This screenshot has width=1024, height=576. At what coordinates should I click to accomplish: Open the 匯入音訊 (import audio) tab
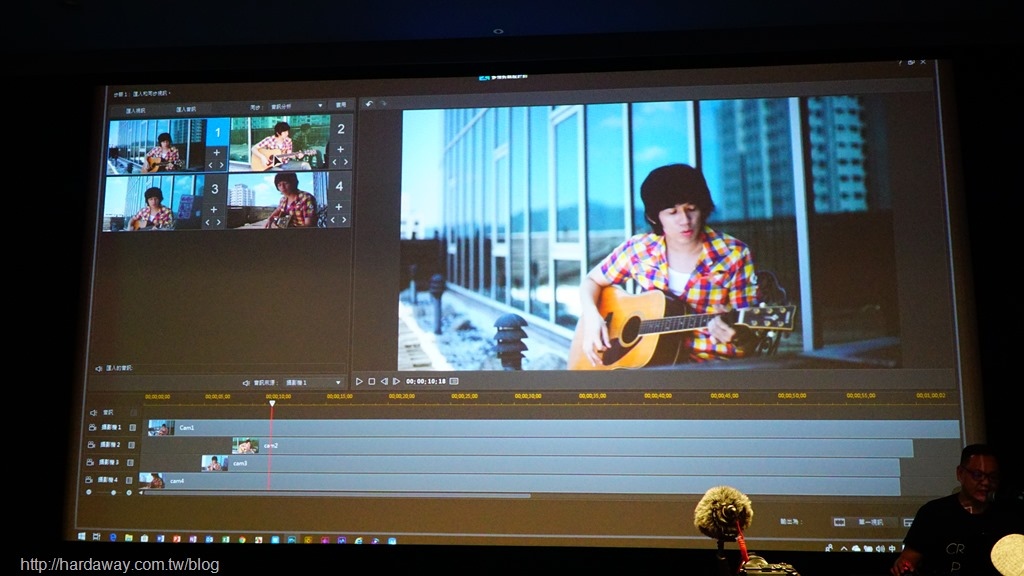click(x=185, y=109)
